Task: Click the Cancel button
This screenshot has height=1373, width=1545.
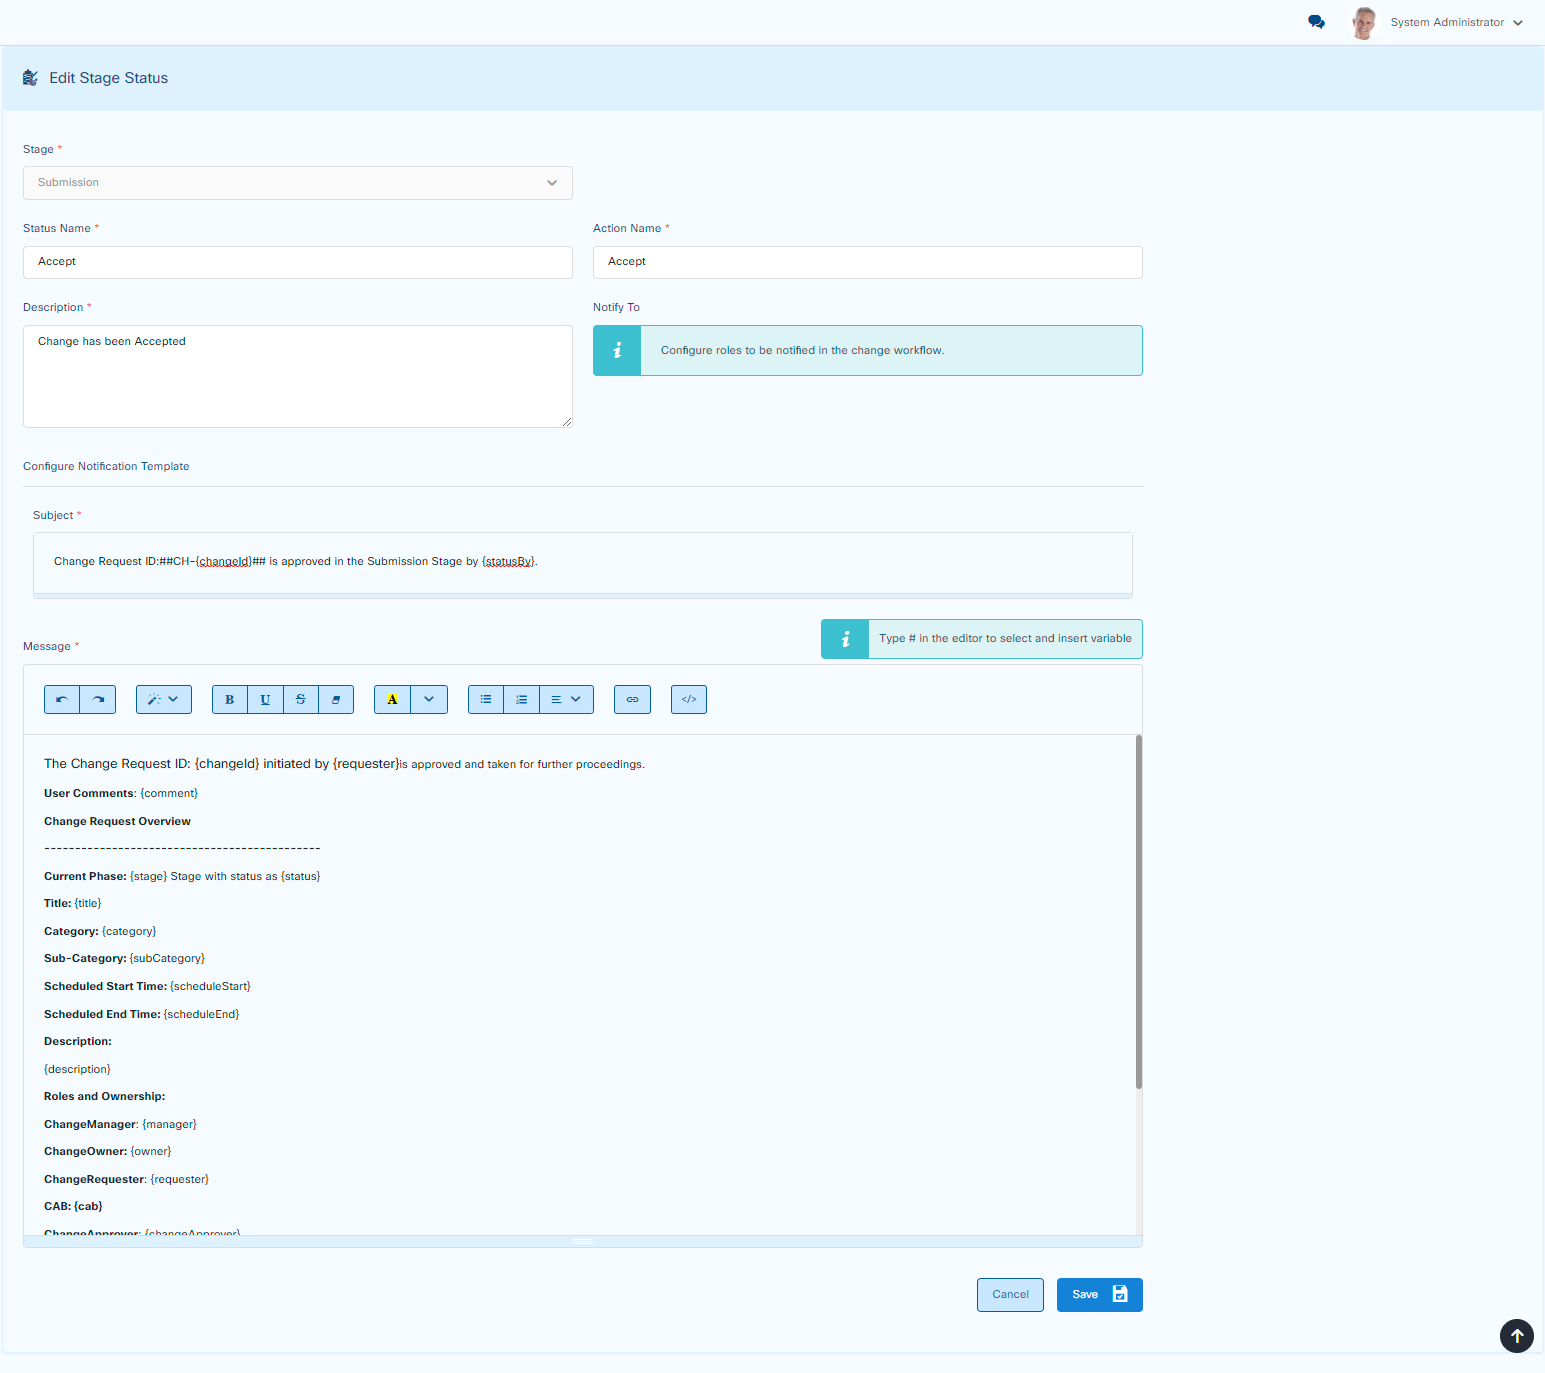Action: [1010, 1294]
